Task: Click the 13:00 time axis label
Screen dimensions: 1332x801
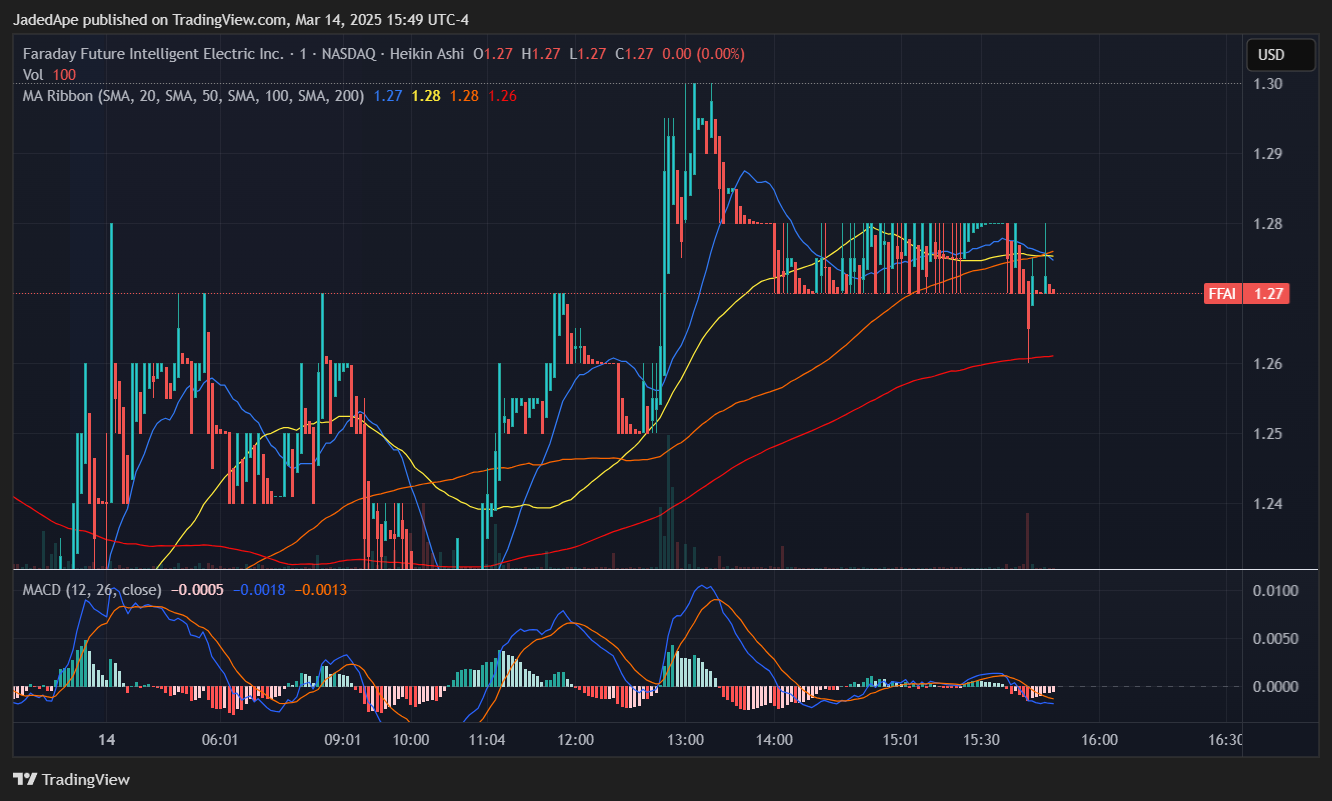Action: coord(684,740)
